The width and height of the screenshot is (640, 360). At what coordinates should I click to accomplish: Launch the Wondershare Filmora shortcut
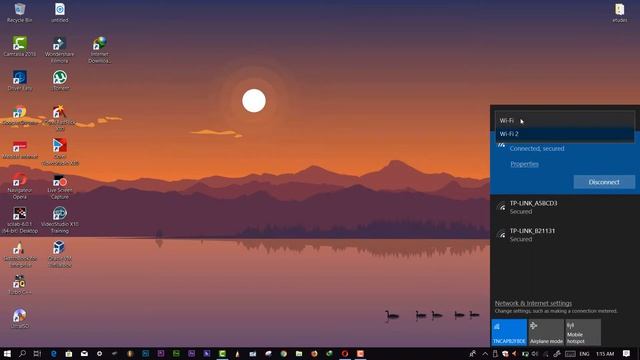click(60, 49)
